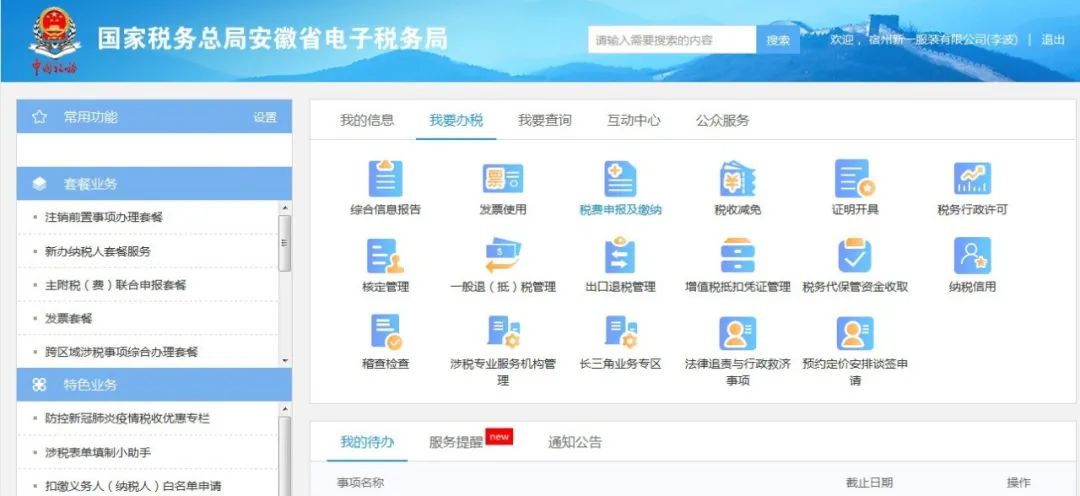Open 注销前置事项办理套餐
The image size is (1080, 496).
click(x=104, y=217)
